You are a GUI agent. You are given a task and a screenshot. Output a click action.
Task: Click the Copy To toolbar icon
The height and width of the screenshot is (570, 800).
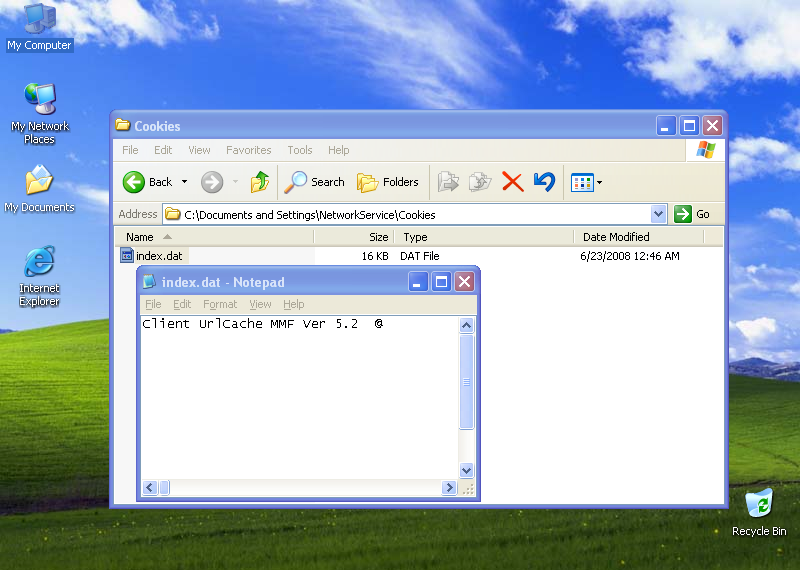click(480, 182)
